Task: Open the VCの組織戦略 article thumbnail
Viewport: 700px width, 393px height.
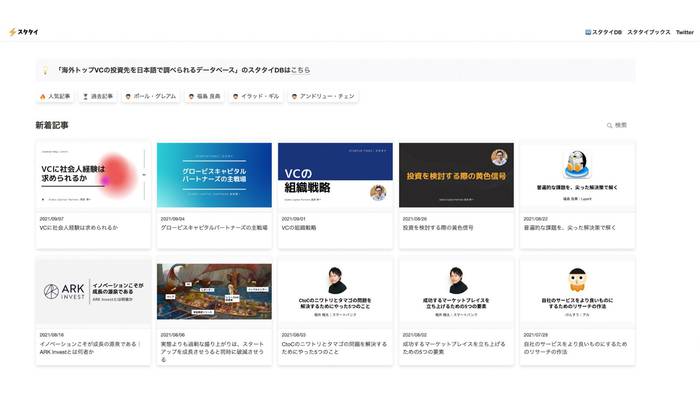Action: (335, 175)
